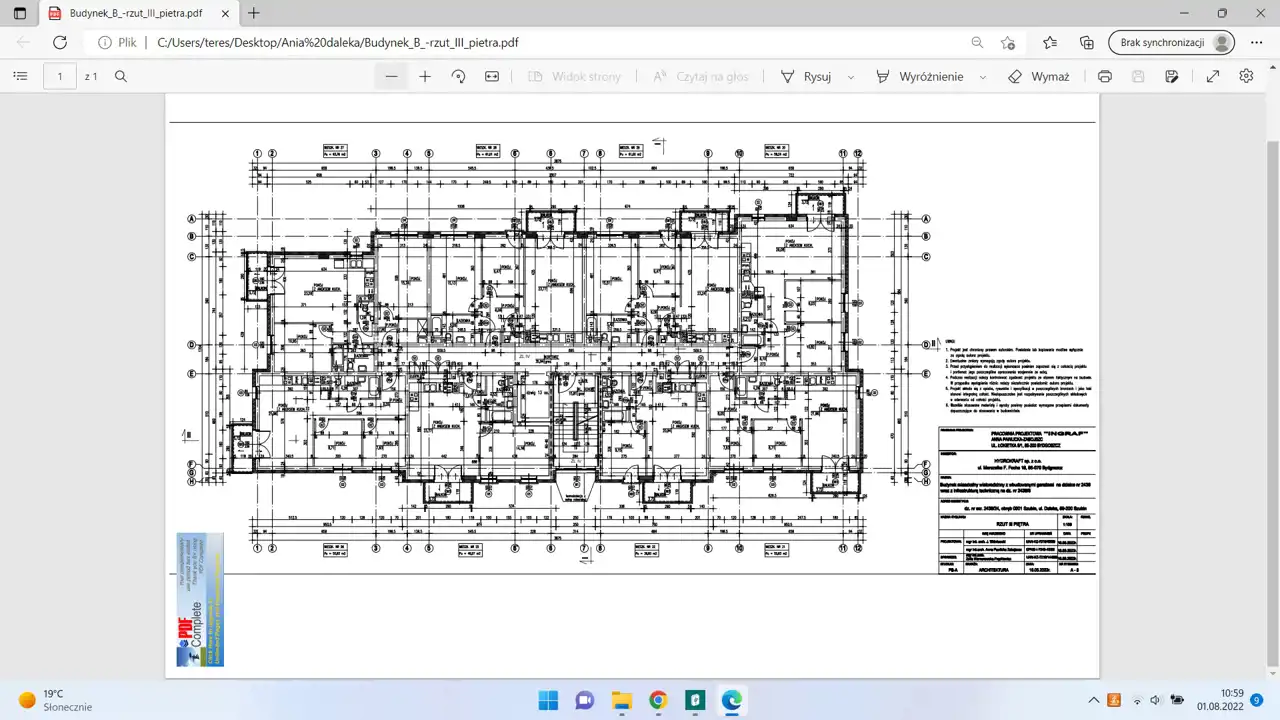Expand the Rysuj options dropdown arrow
This screenshot has width=1280, height=720.
(851, 77)
